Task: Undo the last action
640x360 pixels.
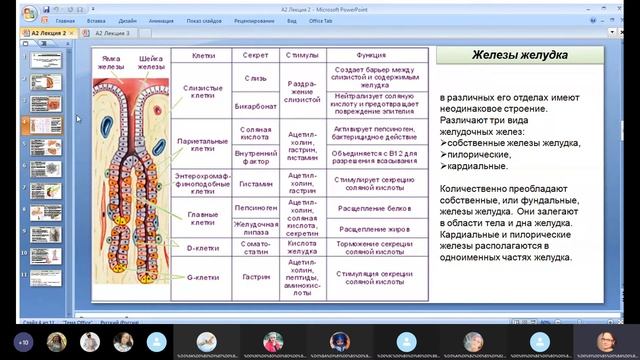Action: pyautogui.click(x=56, y=9)
